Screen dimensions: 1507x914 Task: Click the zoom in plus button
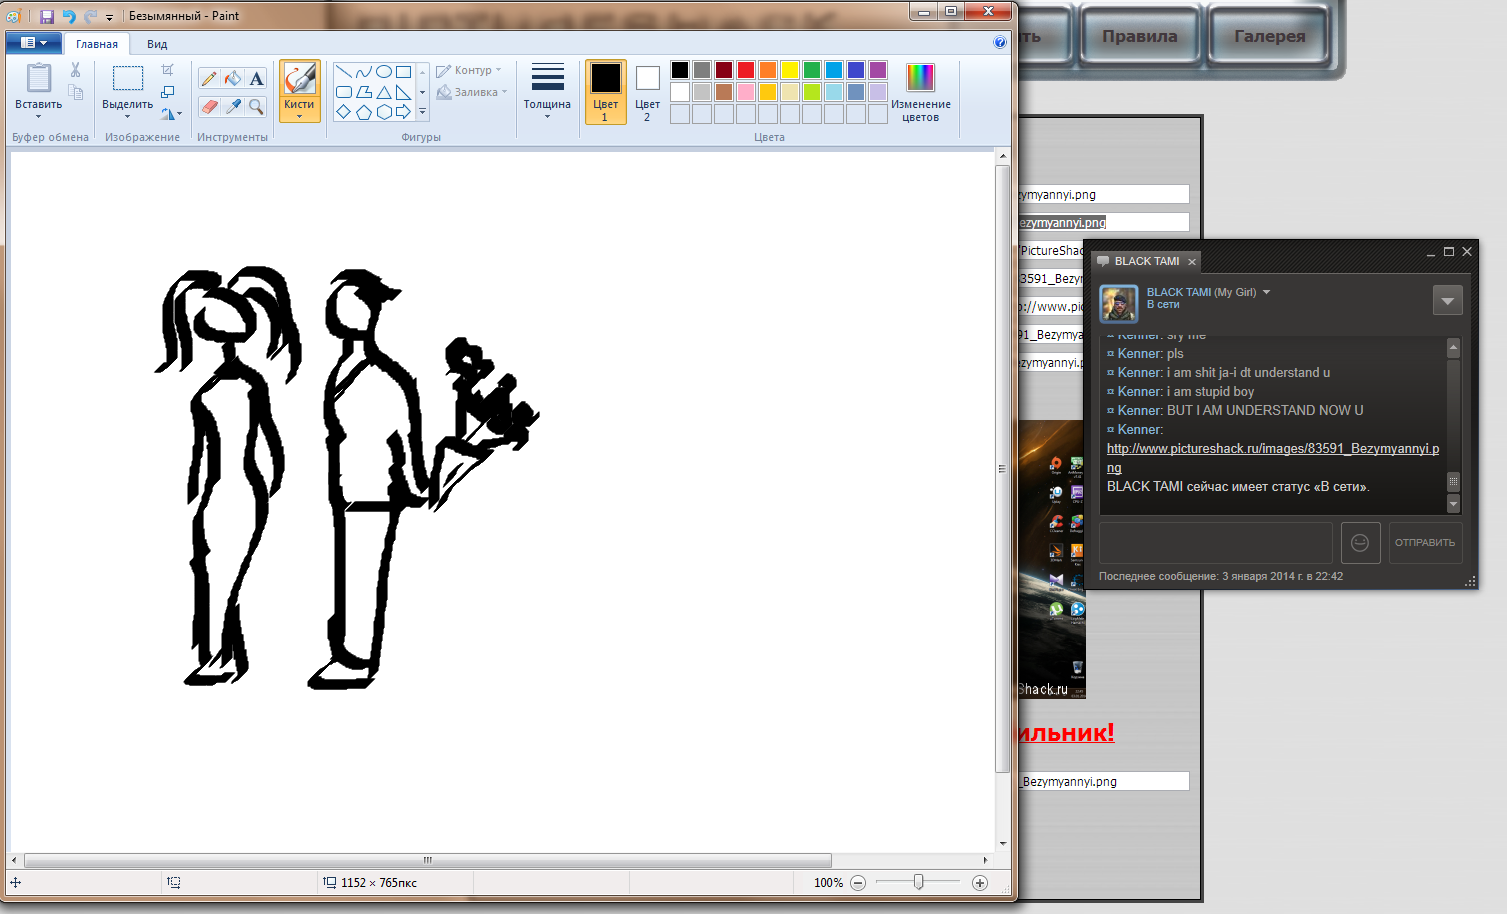[x=980, y=883]
